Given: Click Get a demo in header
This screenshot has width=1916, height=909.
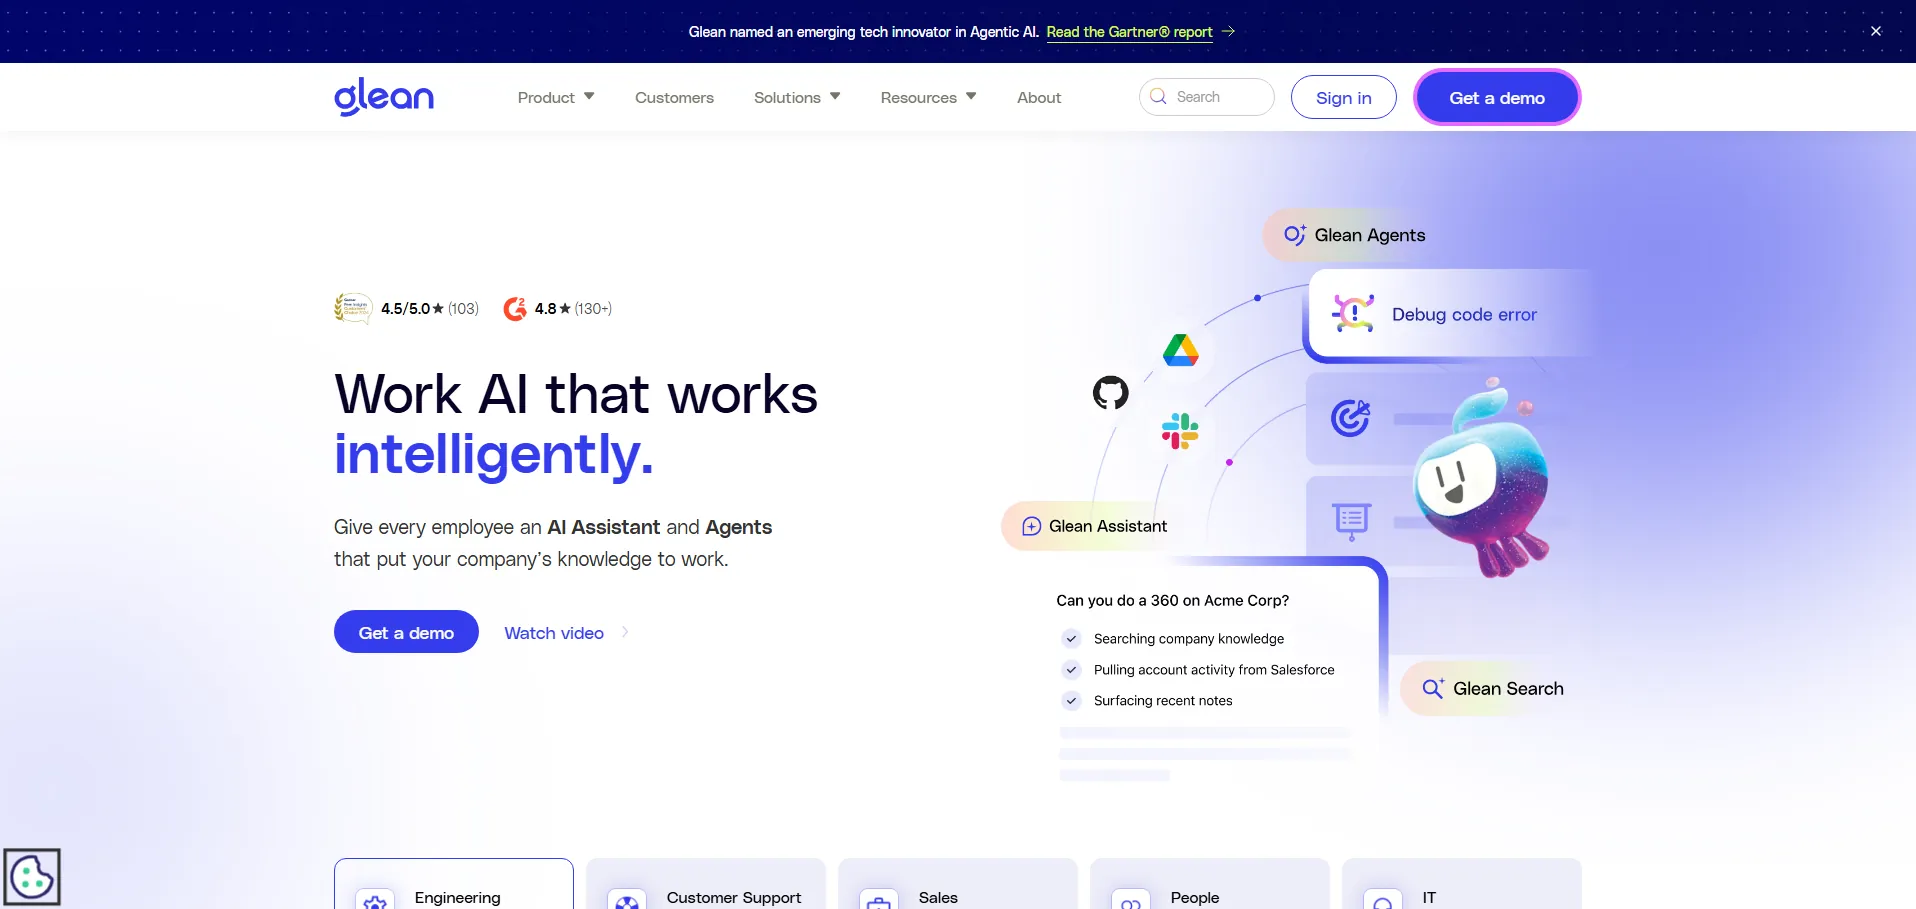Looking at the screenshot, I should (x=1496, y=97).
